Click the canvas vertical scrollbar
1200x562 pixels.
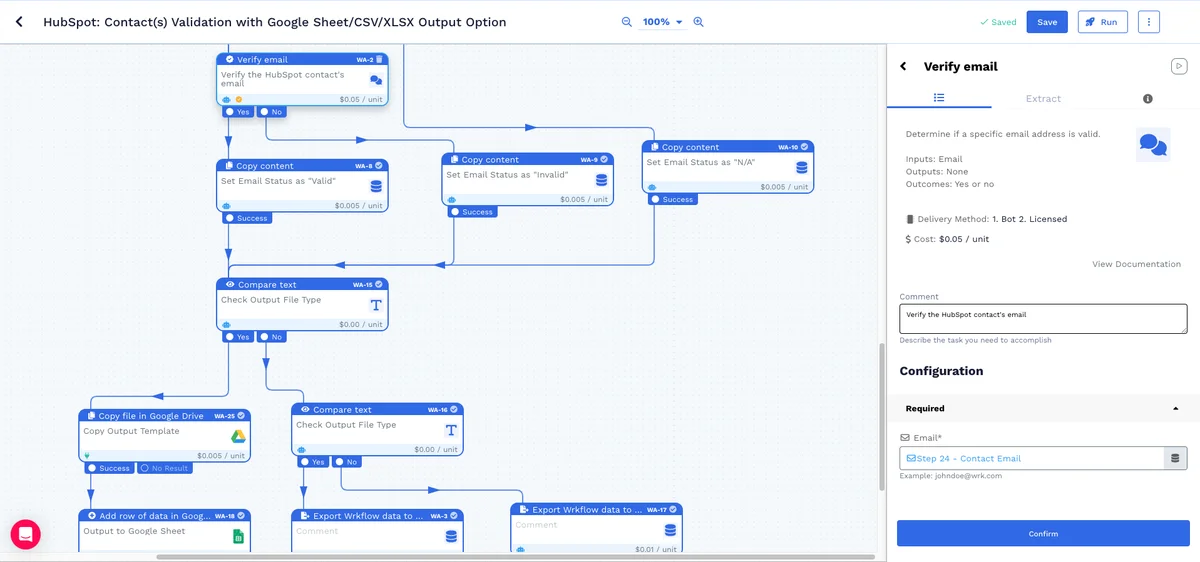881,415
